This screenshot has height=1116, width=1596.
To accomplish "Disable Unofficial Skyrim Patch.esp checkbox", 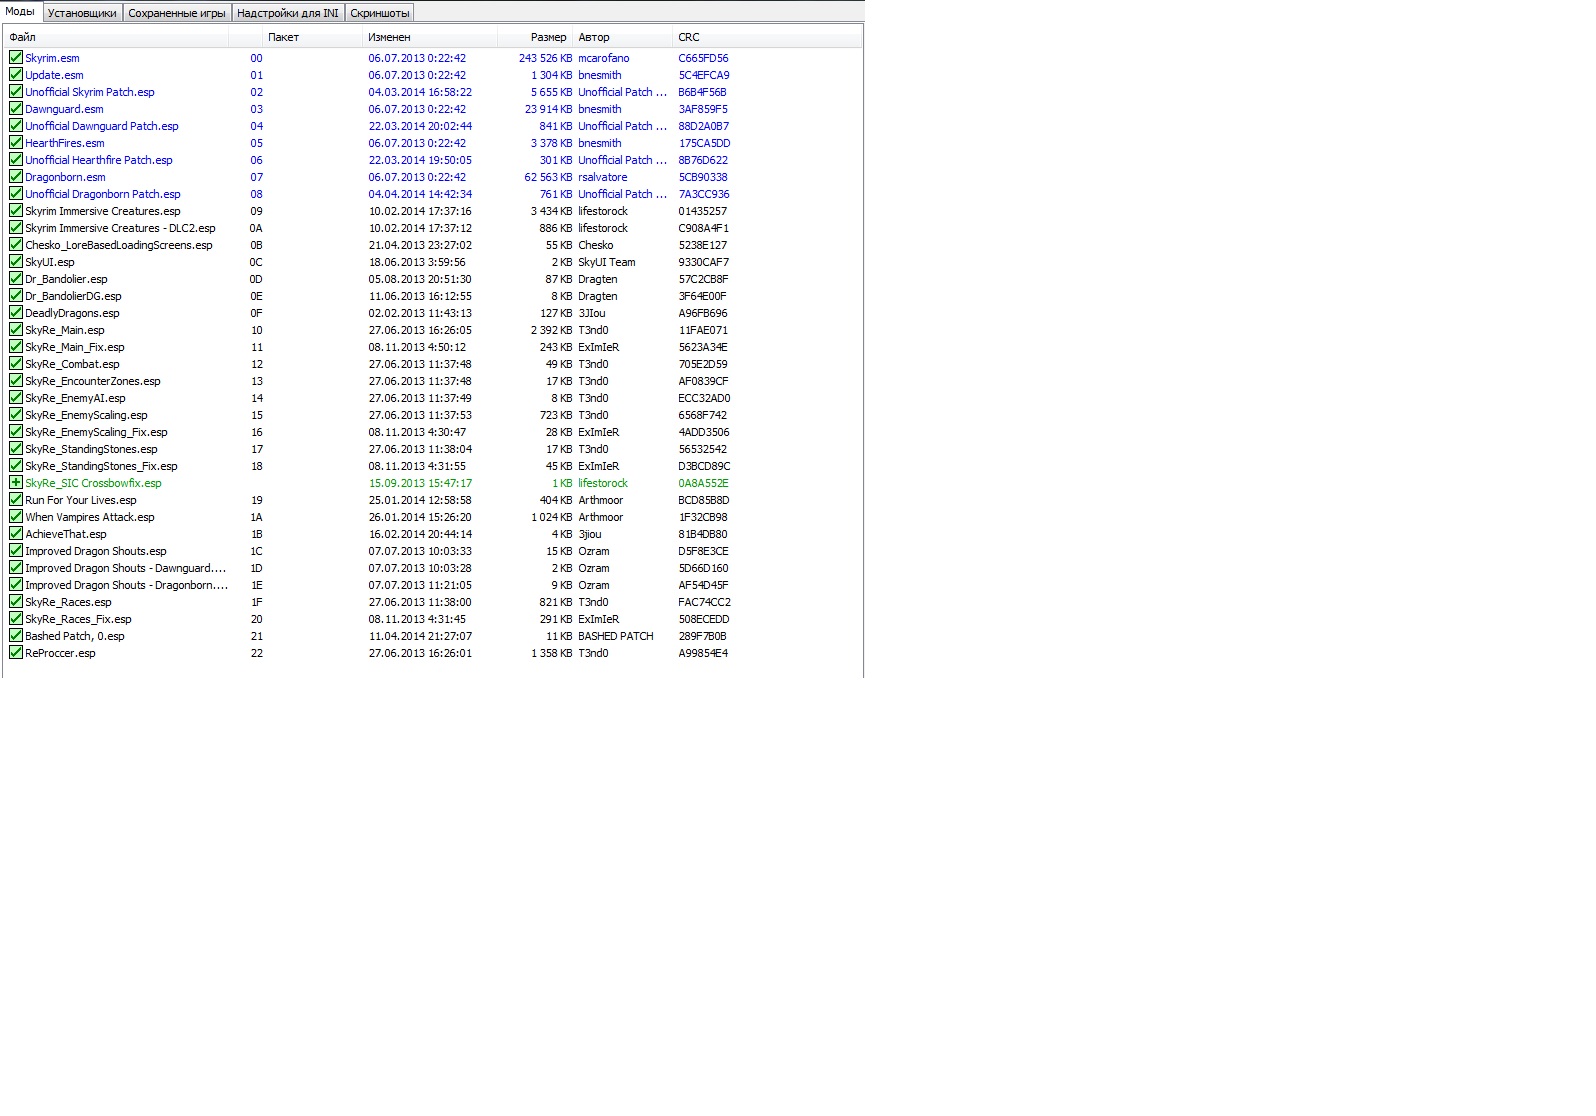I will [x=16, y=92].
